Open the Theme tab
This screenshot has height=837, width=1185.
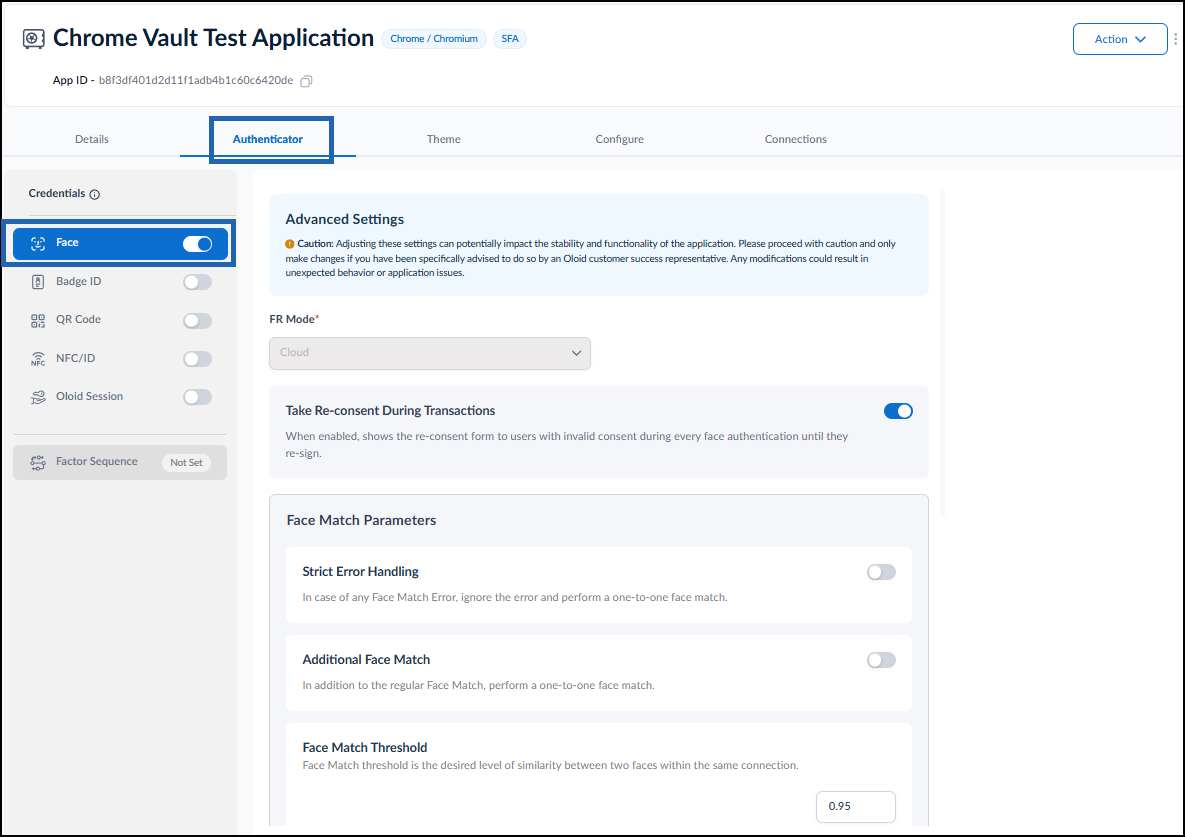click(x=443, y=139)
